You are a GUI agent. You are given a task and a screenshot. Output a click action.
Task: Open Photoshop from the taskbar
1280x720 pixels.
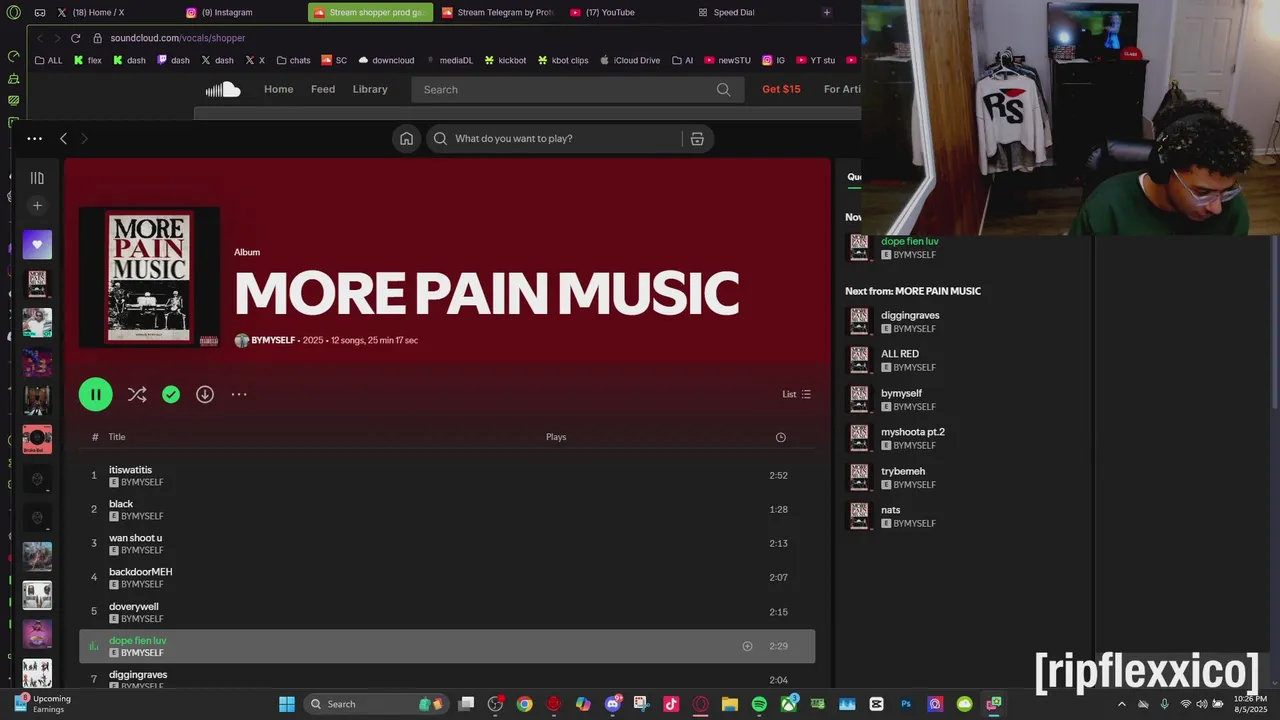point(906,704)
